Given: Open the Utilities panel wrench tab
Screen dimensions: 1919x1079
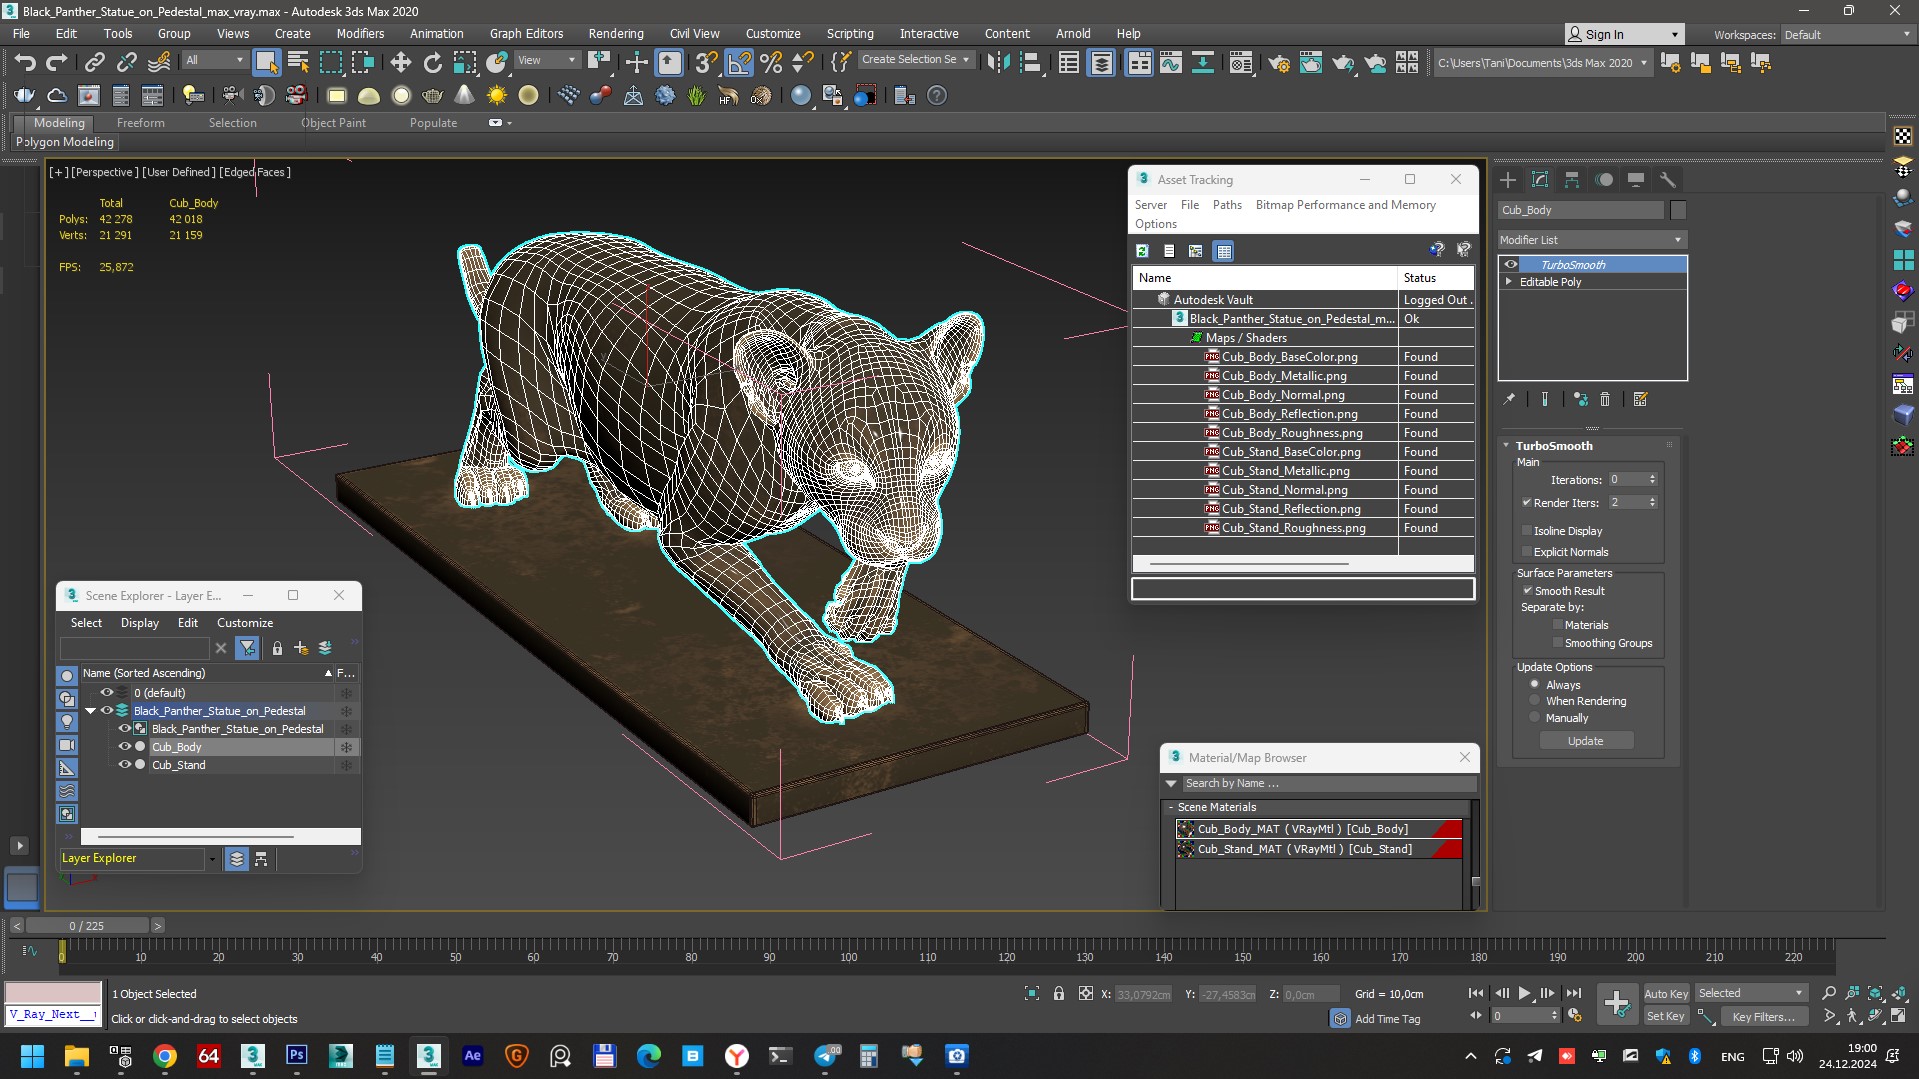Looking at the screenshot, I should pos(1667,180).
